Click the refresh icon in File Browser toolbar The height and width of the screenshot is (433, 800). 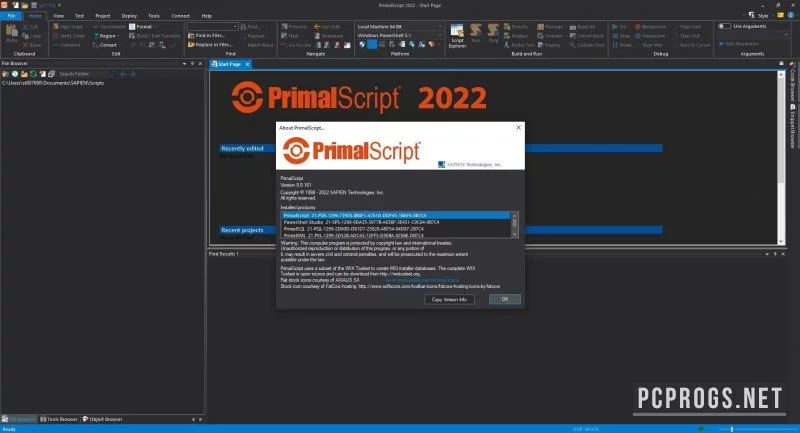coord(33,74)
